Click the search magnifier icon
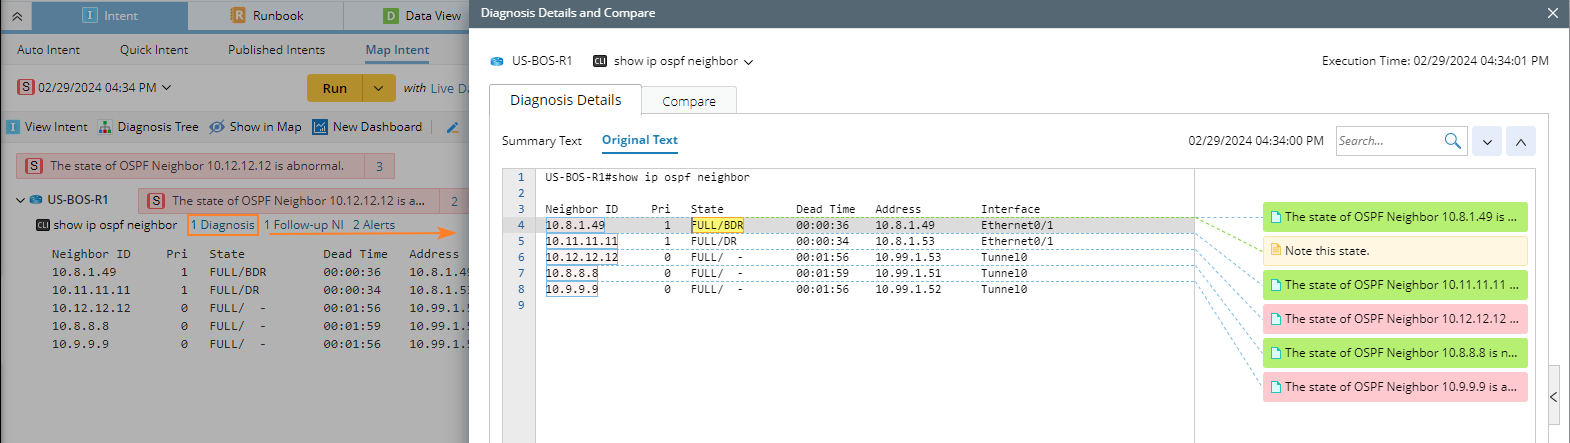 pos(1452,141)
